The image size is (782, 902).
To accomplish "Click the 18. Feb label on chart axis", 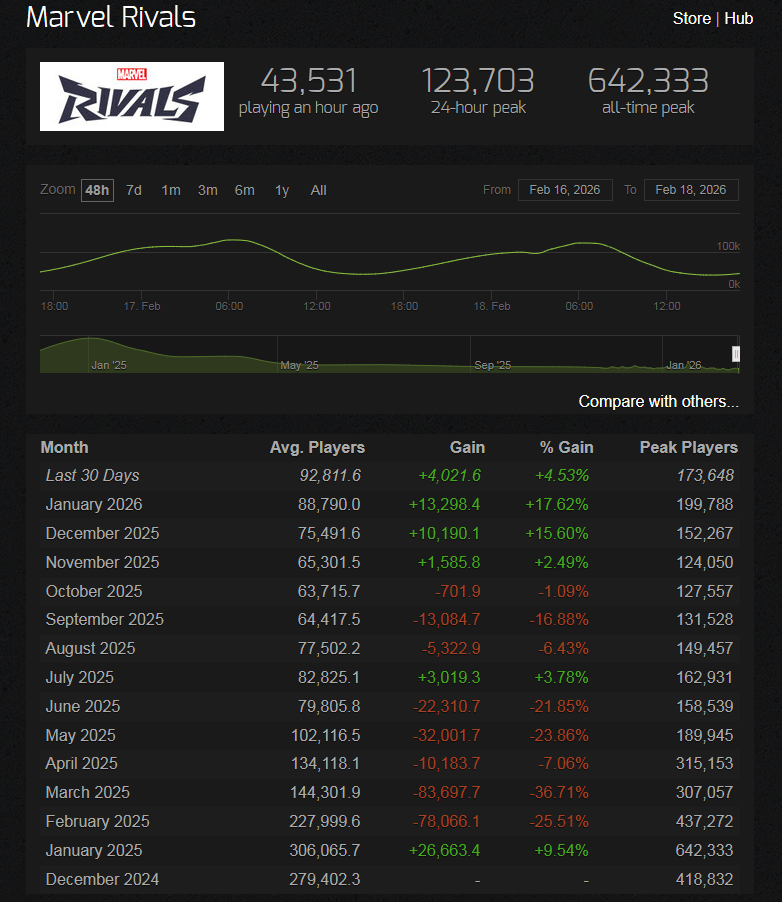I will [492, 306].
